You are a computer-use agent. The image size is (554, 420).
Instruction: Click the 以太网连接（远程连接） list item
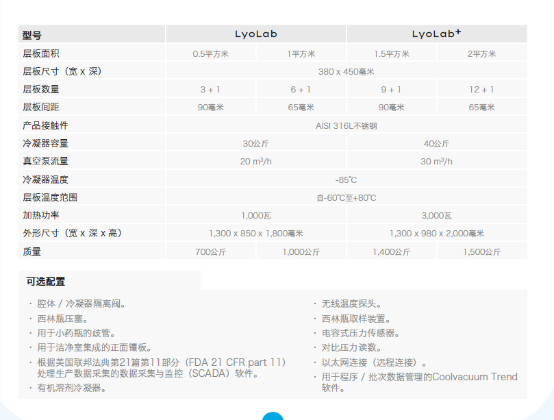tap(374, 362)
